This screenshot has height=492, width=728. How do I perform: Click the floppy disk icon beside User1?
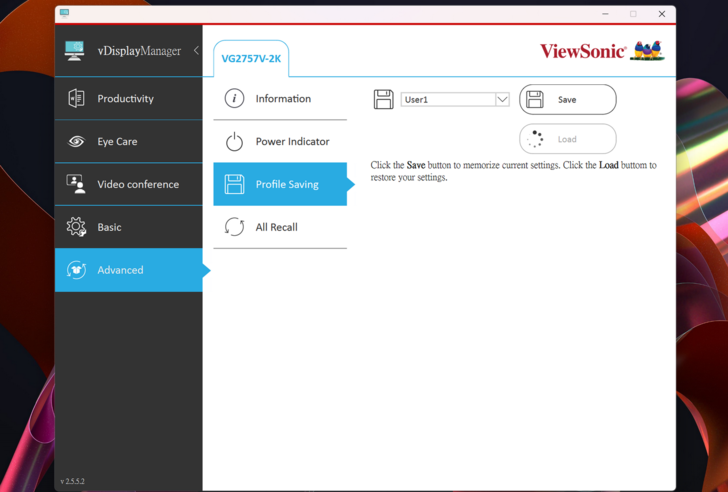coord(383,99)
